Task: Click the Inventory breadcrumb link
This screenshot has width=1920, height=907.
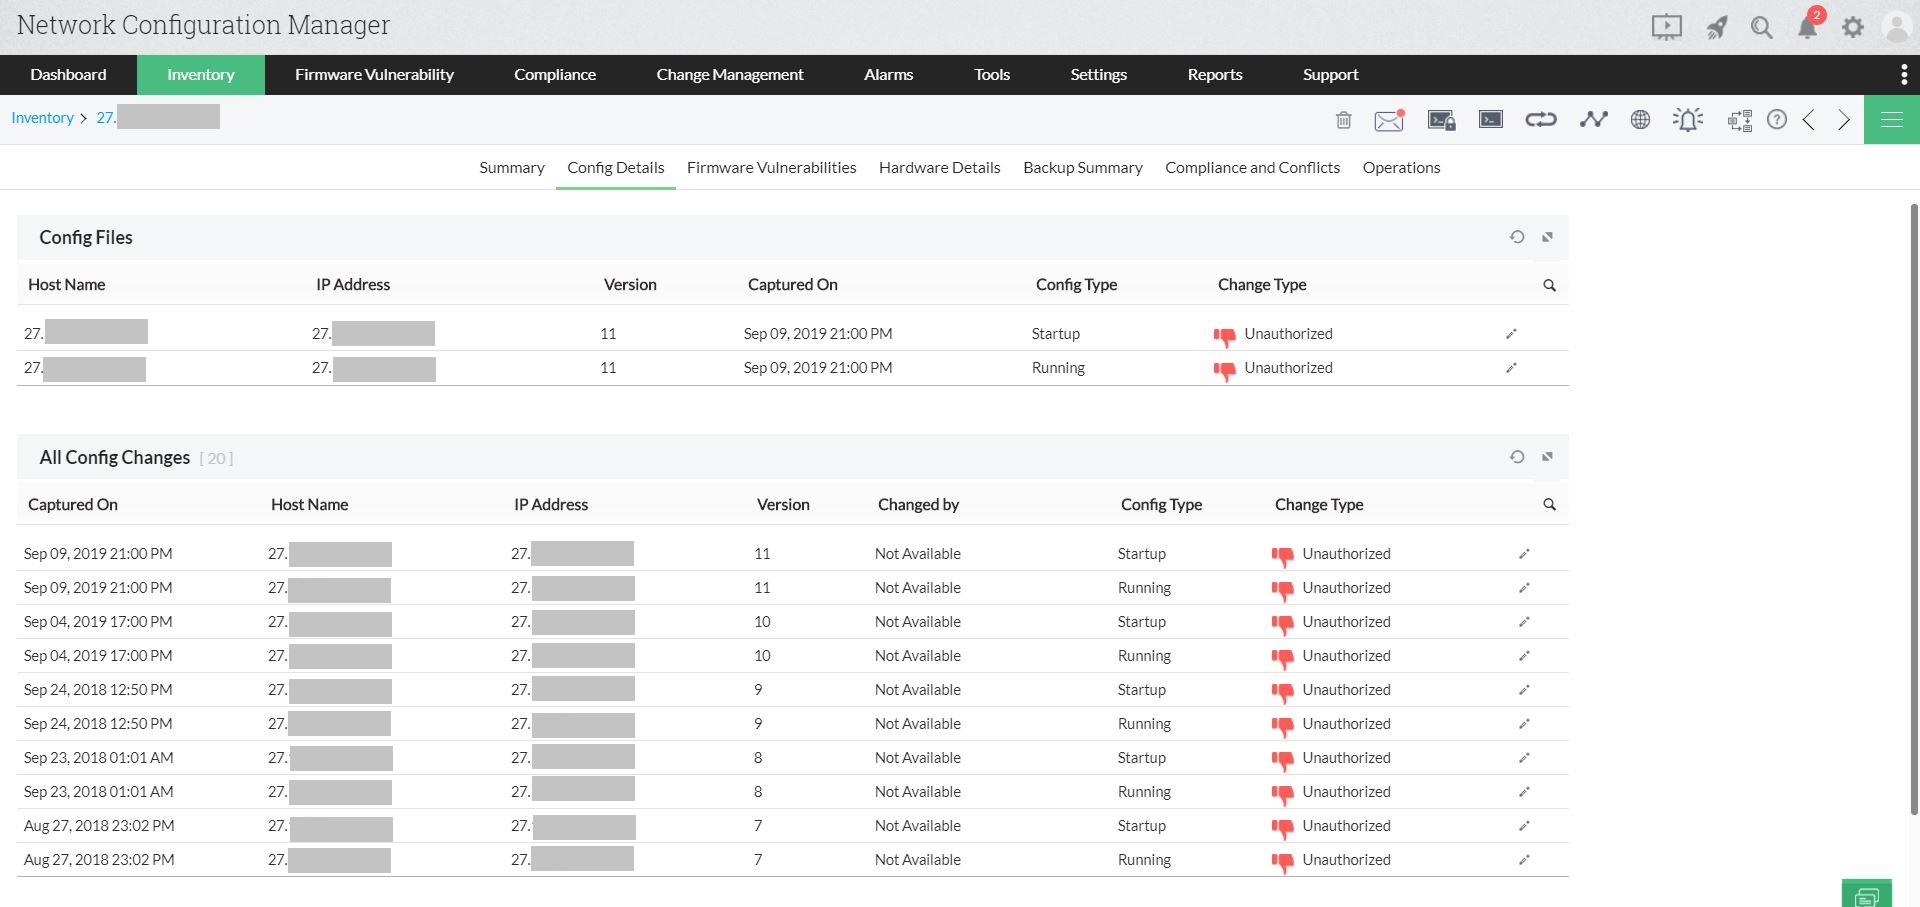Action: pos(42,118)
